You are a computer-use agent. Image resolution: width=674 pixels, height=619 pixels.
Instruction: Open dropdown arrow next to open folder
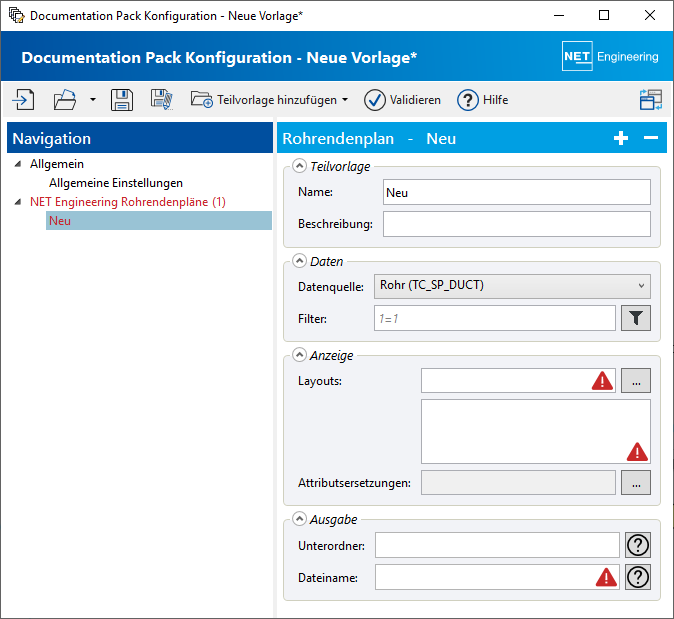[92, 100]
